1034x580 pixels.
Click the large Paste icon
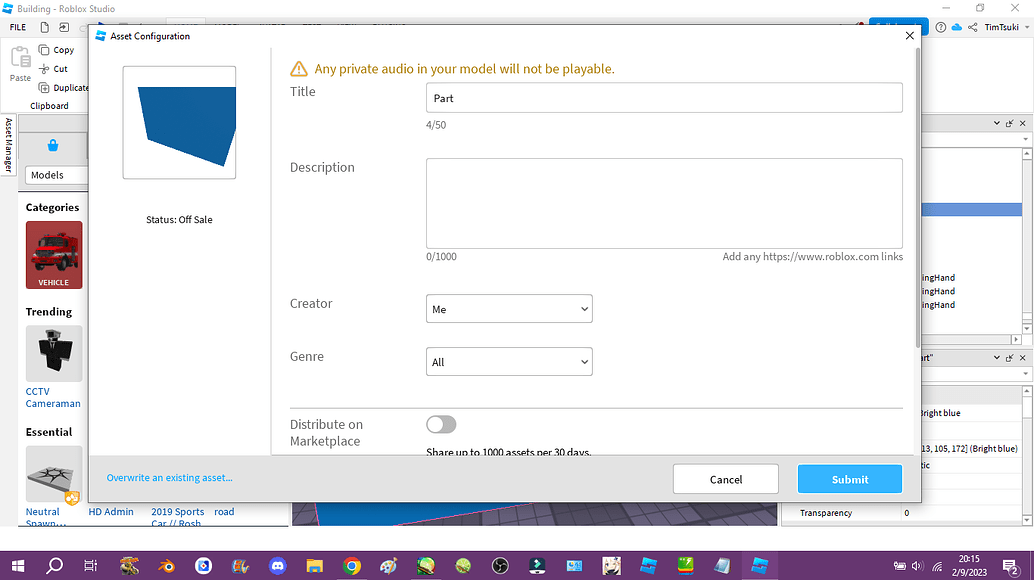(19, 62)
